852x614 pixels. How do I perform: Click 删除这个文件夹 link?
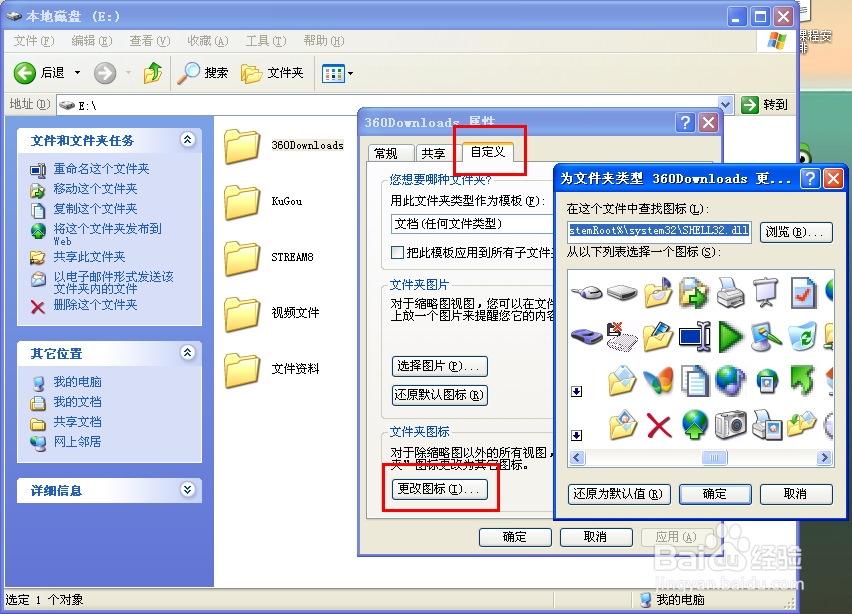(x=95, y=305)
